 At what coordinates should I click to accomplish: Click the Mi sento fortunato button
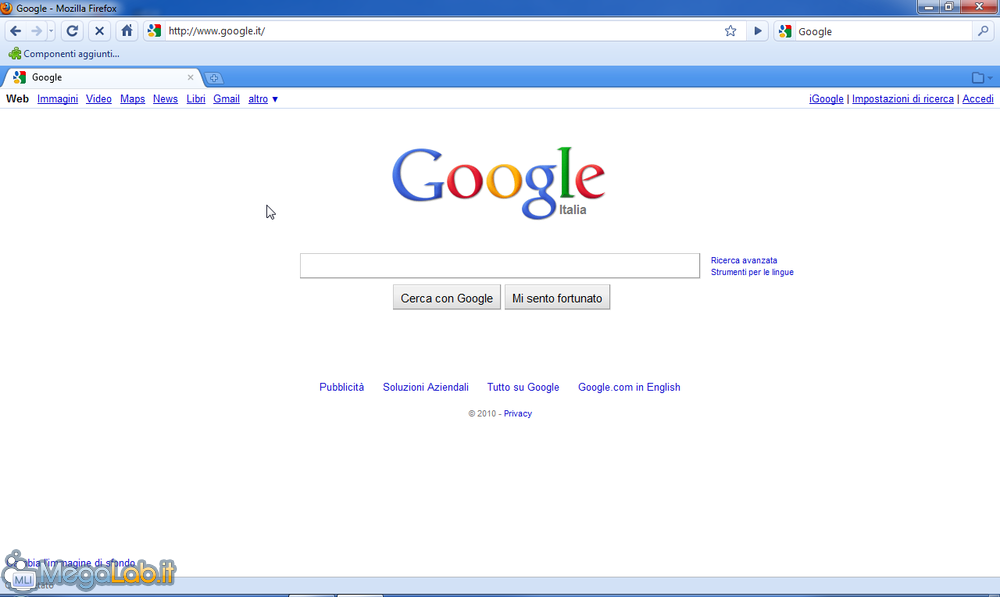(557, 298)
